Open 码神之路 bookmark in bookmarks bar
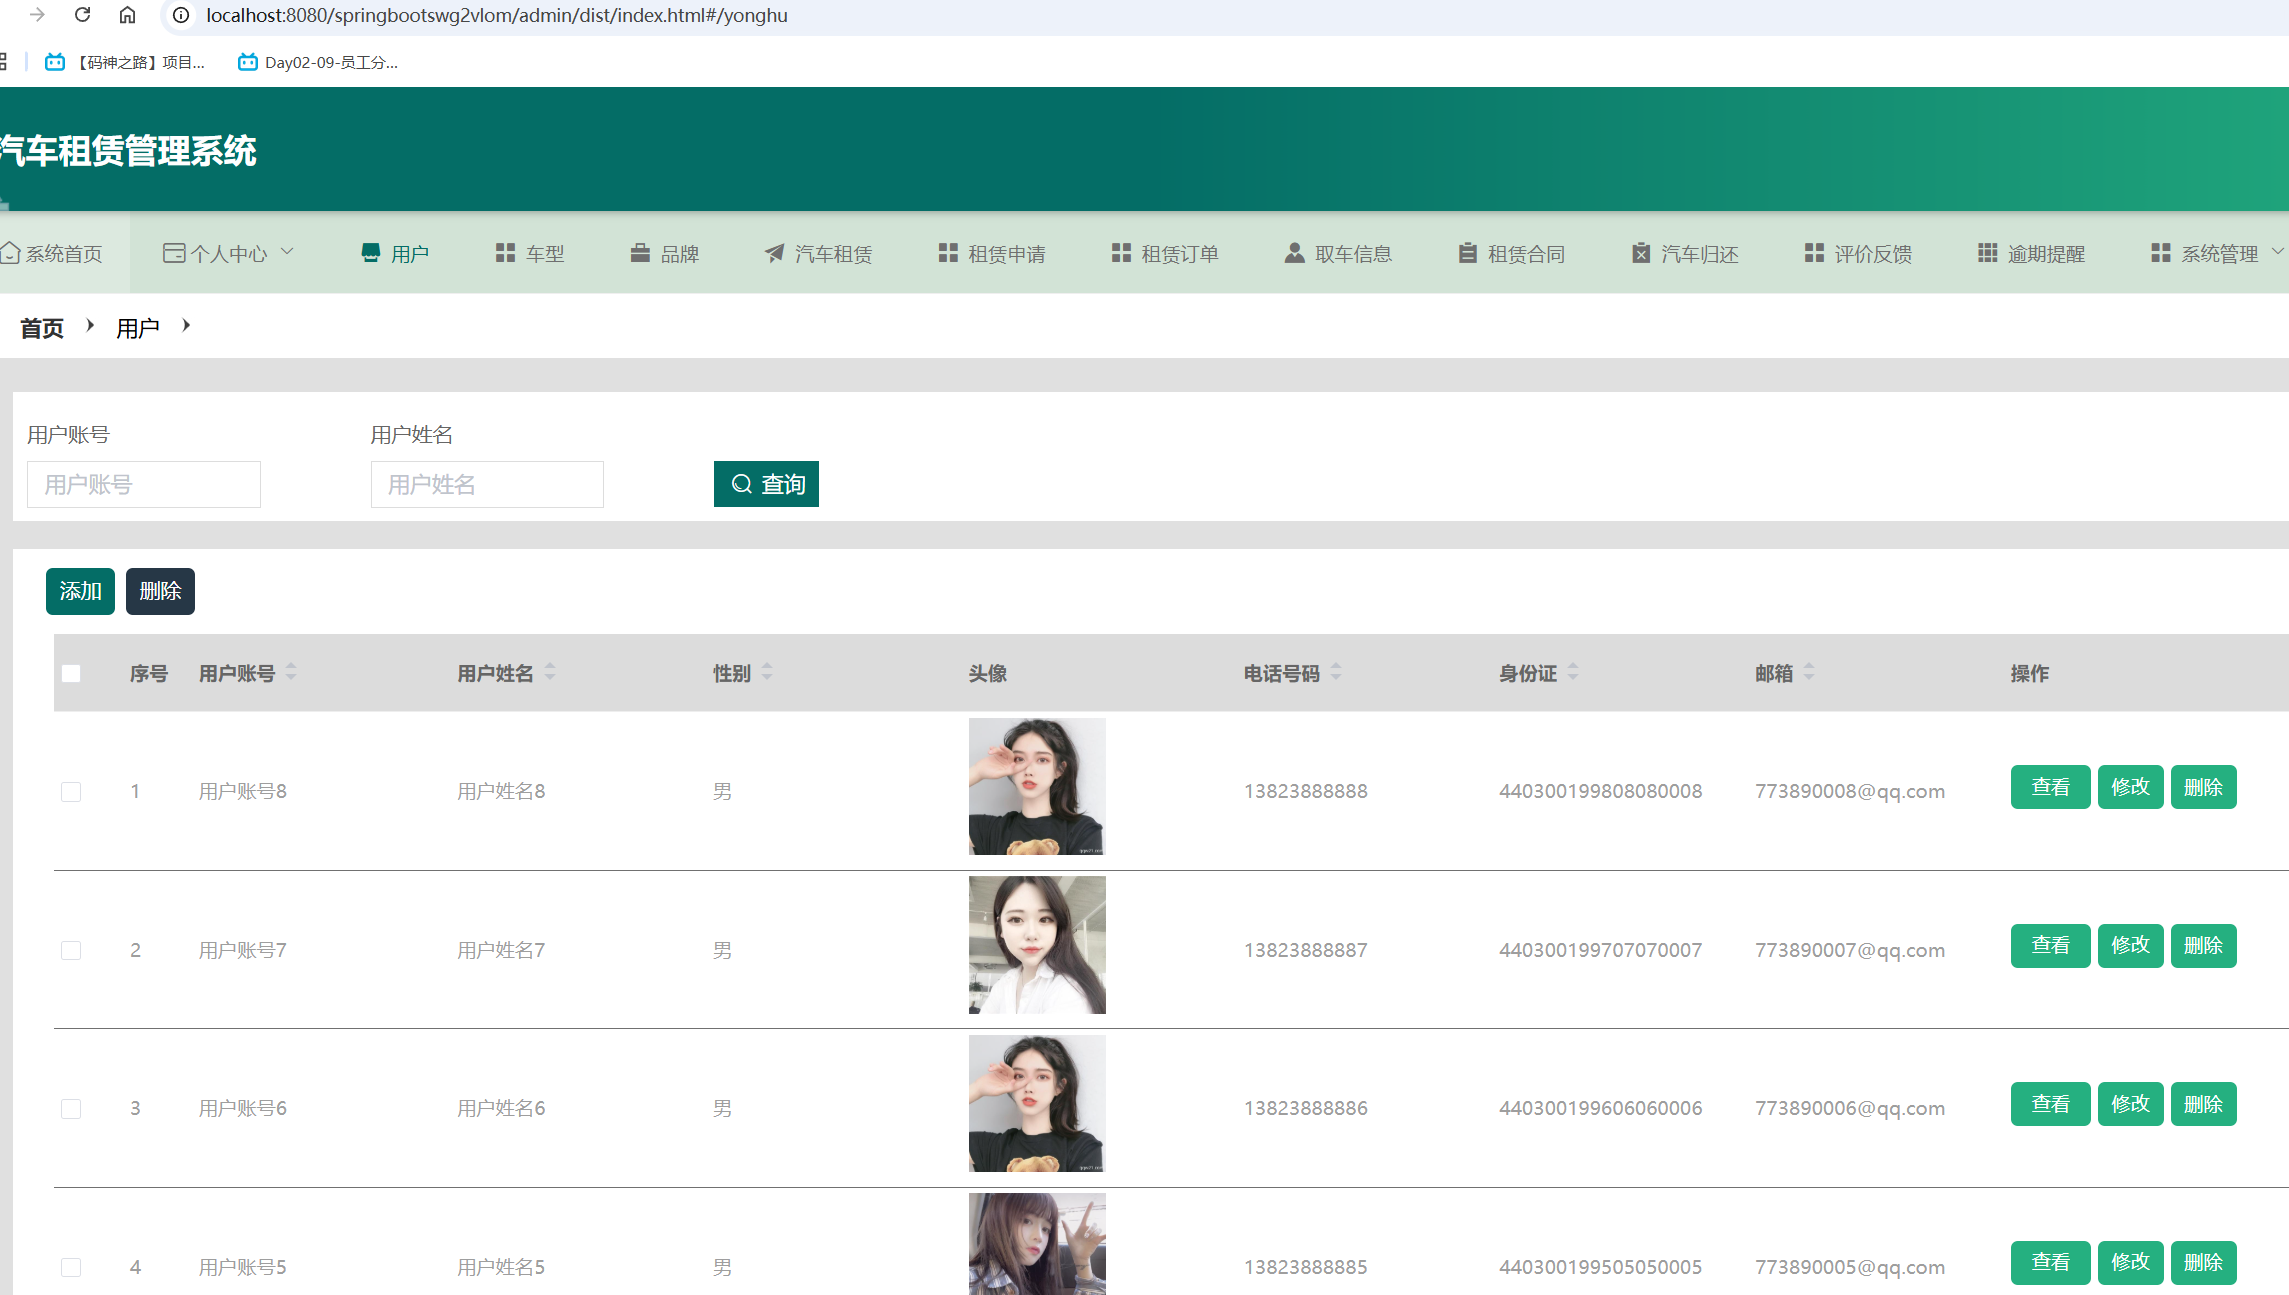This screenshot has width=2289, height=1295. [x=125, y=62]
